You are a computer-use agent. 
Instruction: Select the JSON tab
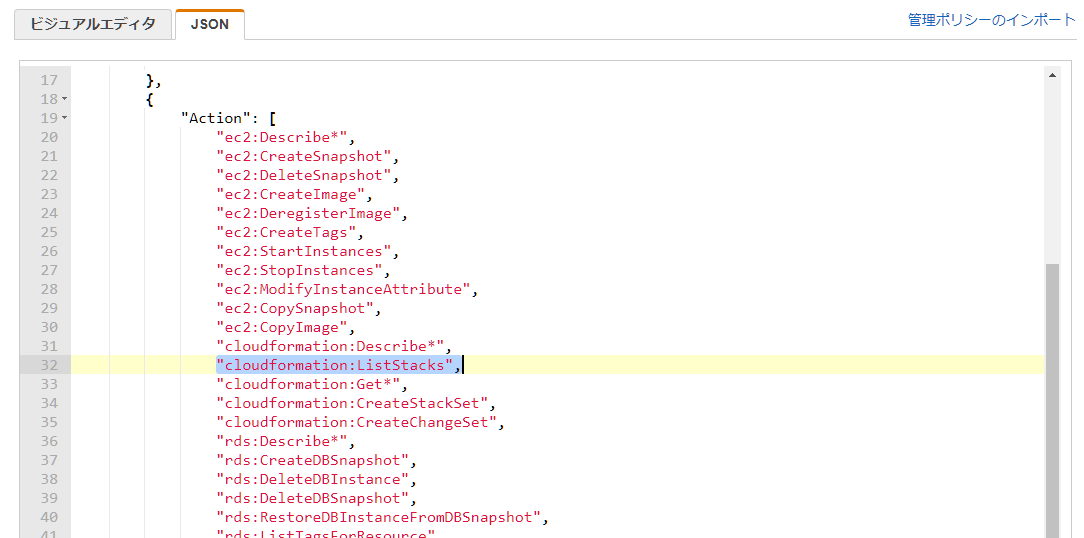[x=209, y=24]
